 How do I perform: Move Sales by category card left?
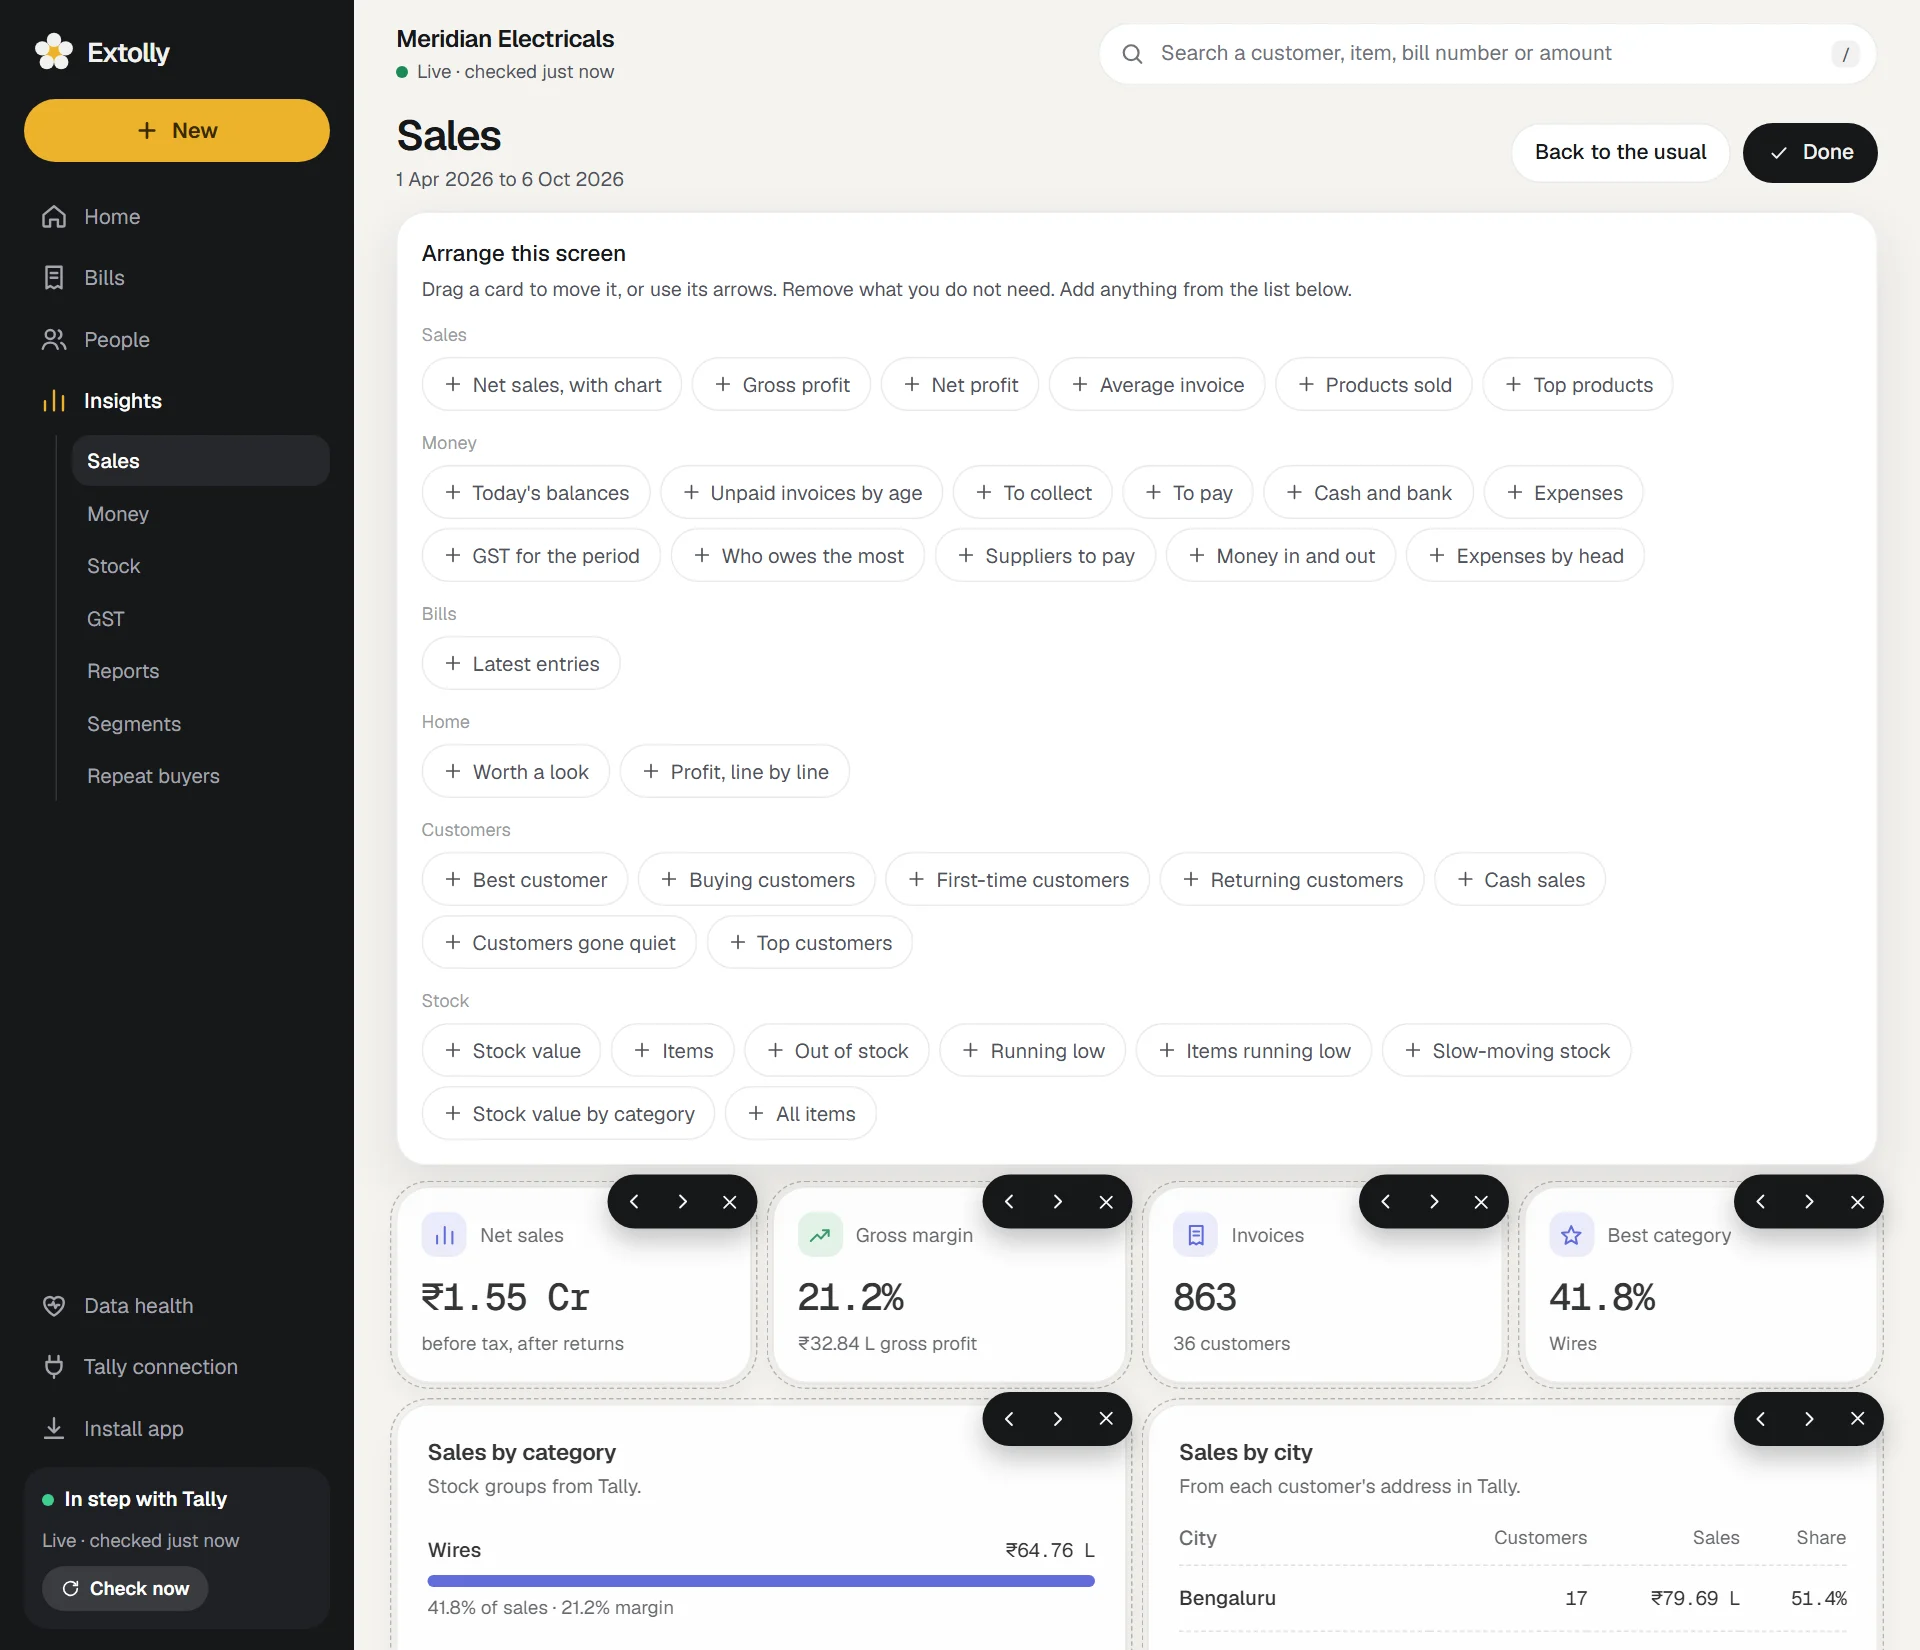click(1009, 1419)
